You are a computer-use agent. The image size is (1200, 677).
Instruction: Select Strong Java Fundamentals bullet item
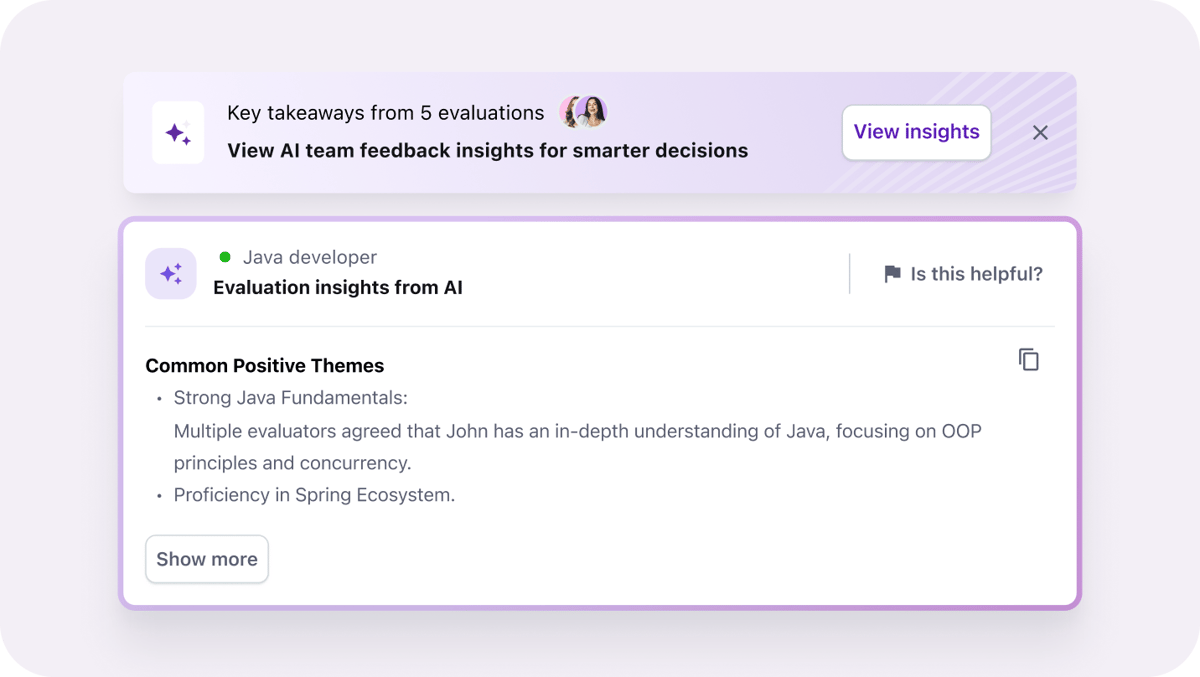point(291,398)
